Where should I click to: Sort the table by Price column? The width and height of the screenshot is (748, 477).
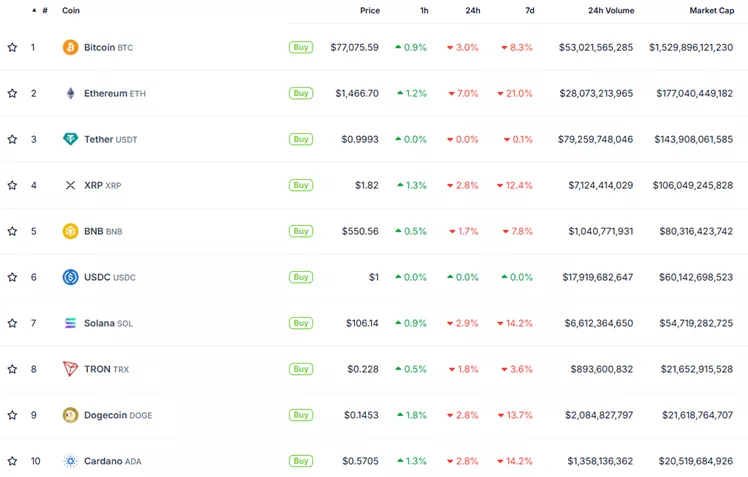[x=369, y=10]
